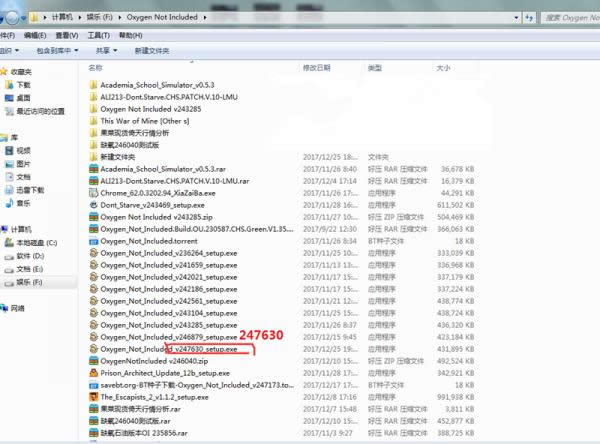
Task: Click the Dont_Starve_v243469_setup.exe icon
Action: click(93, 205)
